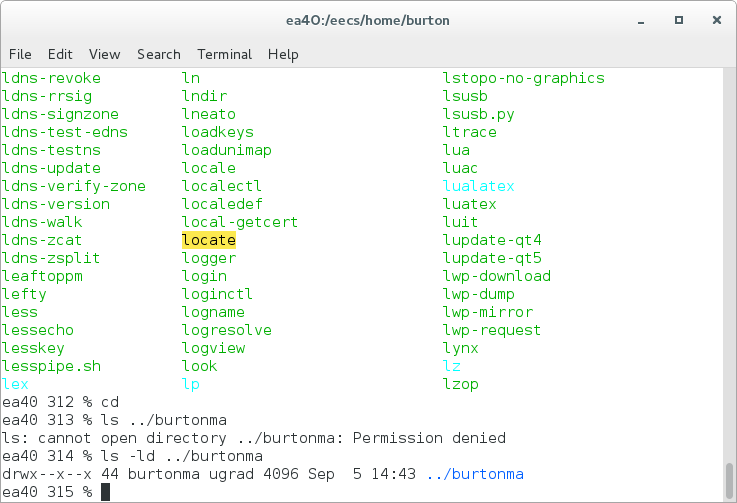This screenshot has width=737, height=503.
Task: Click the terminal cursor at prompt 315
Action: pos(105,492)
